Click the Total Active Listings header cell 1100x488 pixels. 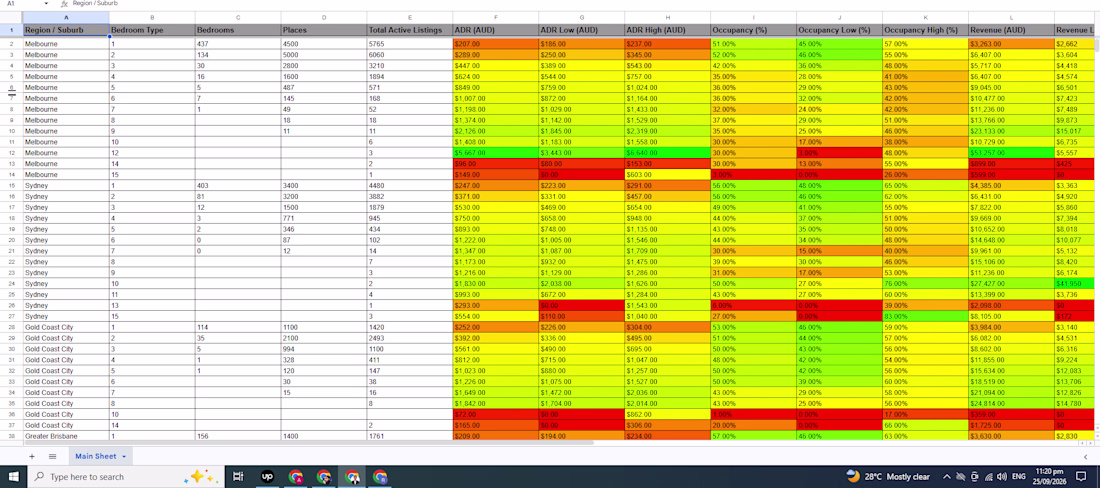coord(410,30)
